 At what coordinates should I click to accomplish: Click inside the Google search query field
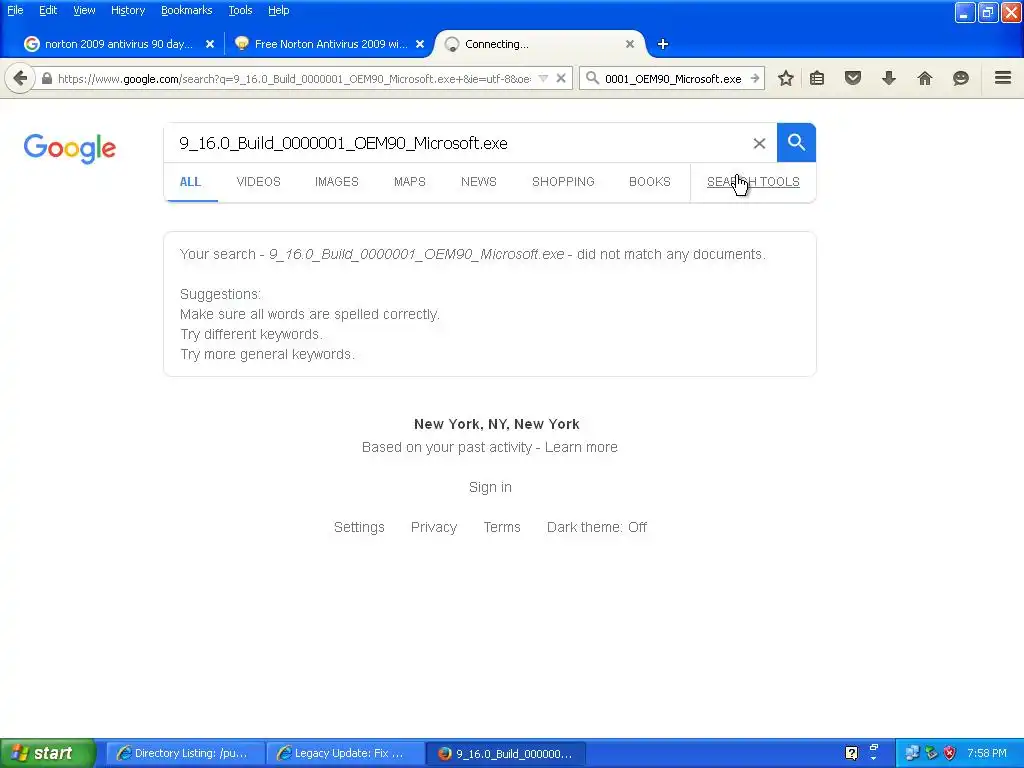pos(457,143)
